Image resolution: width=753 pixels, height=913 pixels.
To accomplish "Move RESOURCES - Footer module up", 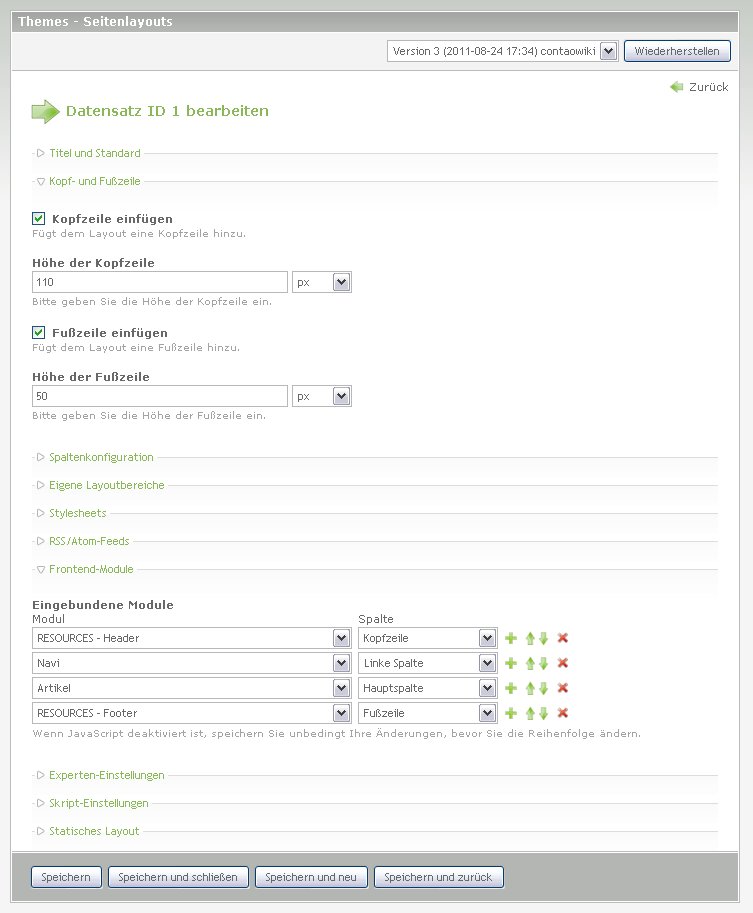I will [x=531, y=713].
